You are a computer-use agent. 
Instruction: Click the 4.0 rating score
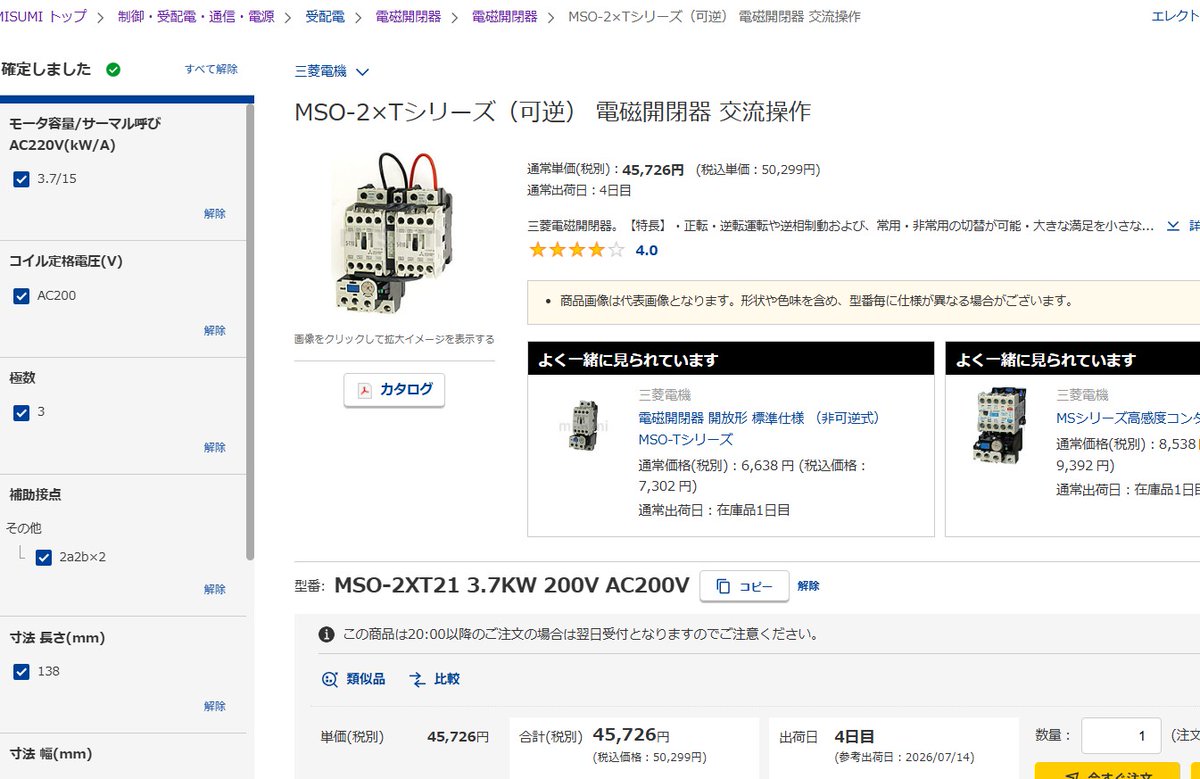pyautogui.click(x=647, y=250)
